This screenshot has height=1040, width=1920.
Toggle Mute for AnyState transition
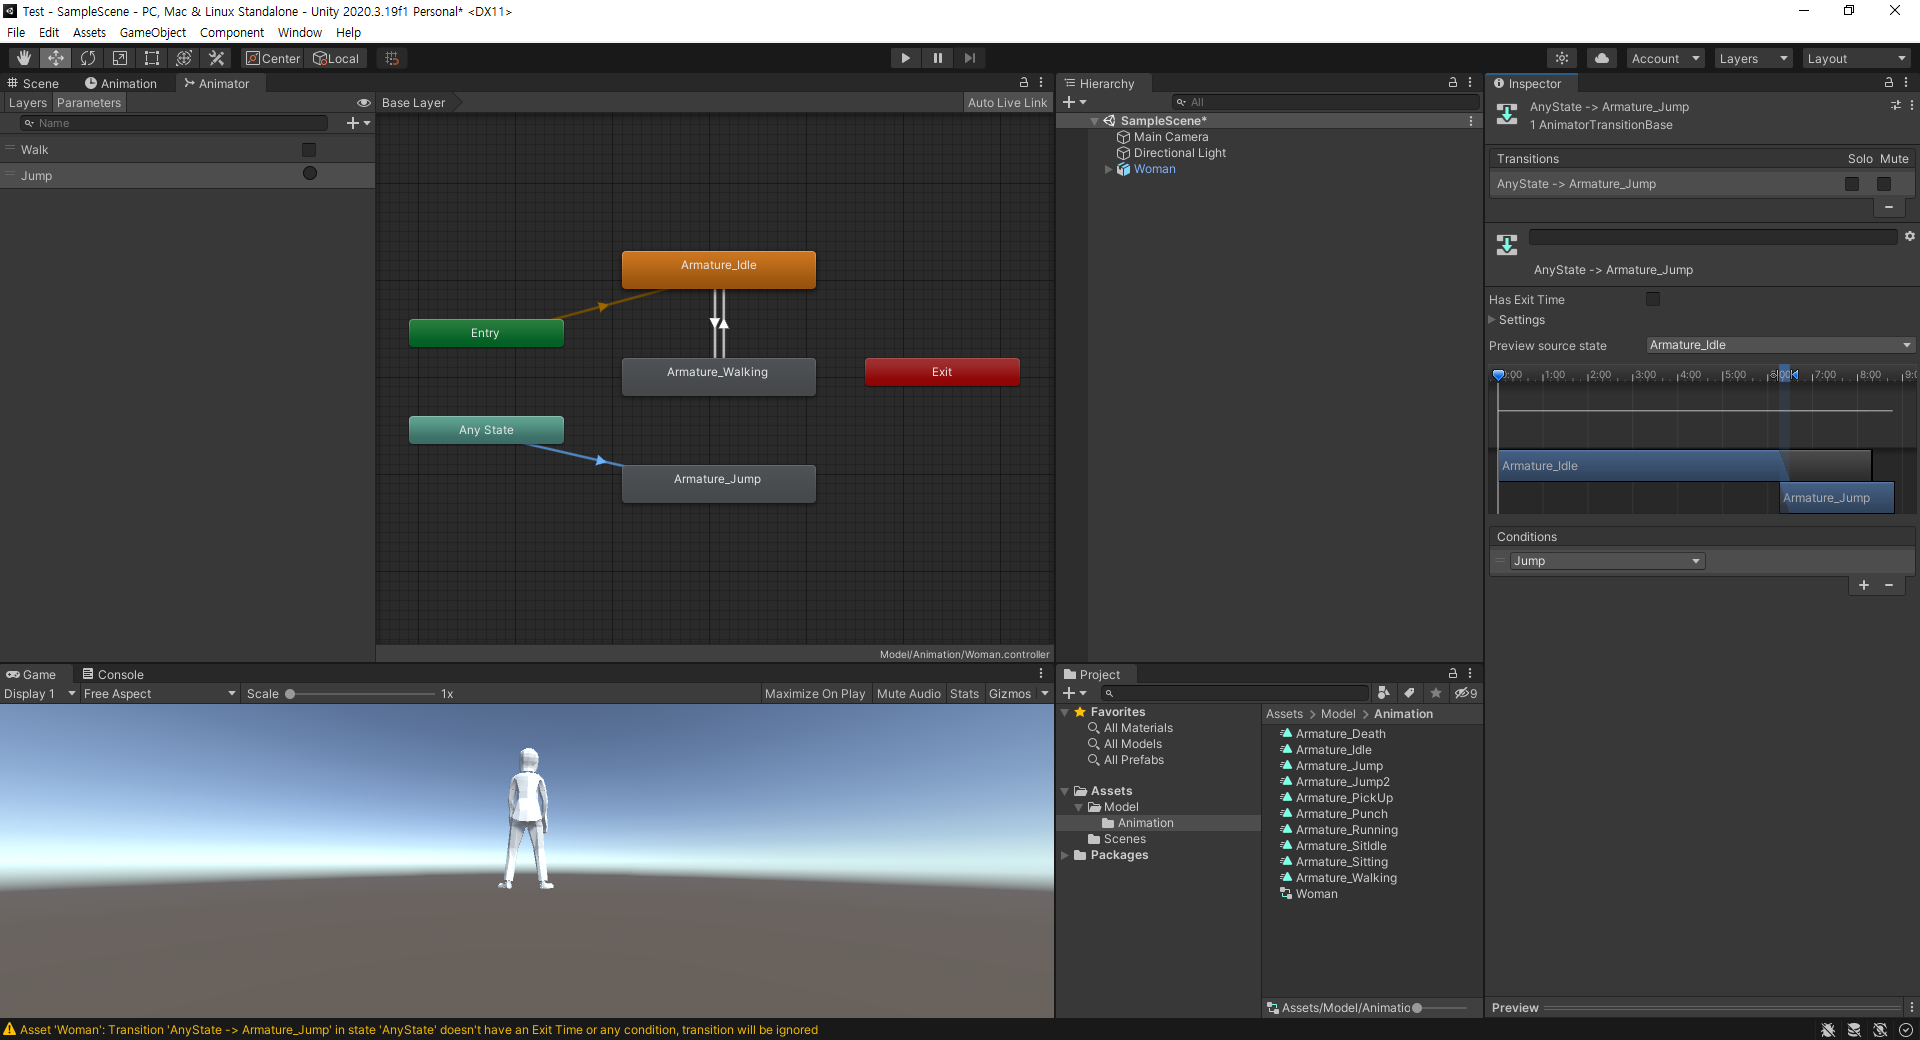1884,184
